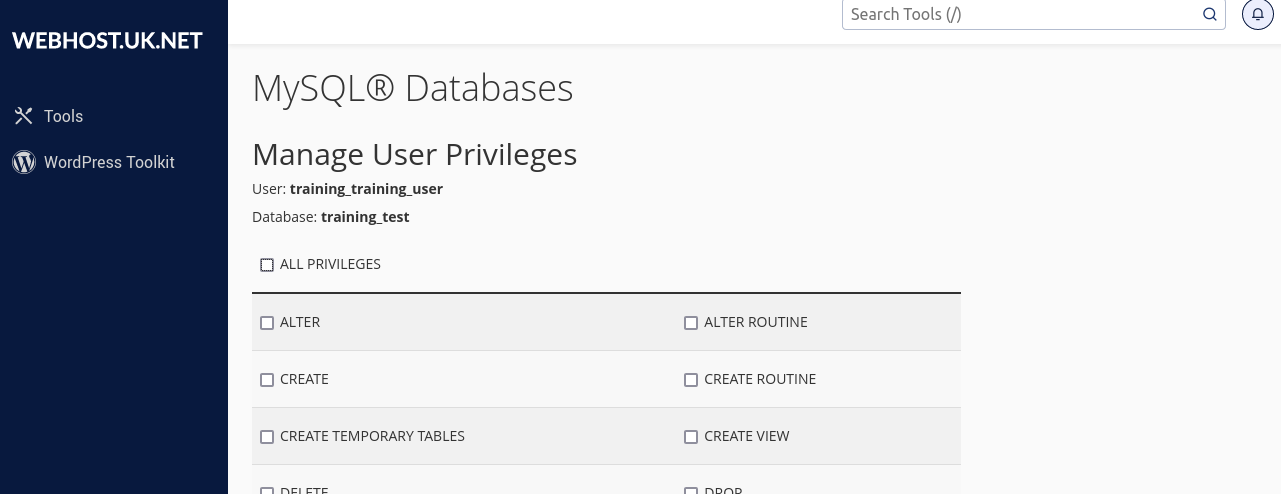This screenshot has height=494, width=1281.
Task: Enable the ALTER privilege checkbox
Action: click(x=267, y=323)
